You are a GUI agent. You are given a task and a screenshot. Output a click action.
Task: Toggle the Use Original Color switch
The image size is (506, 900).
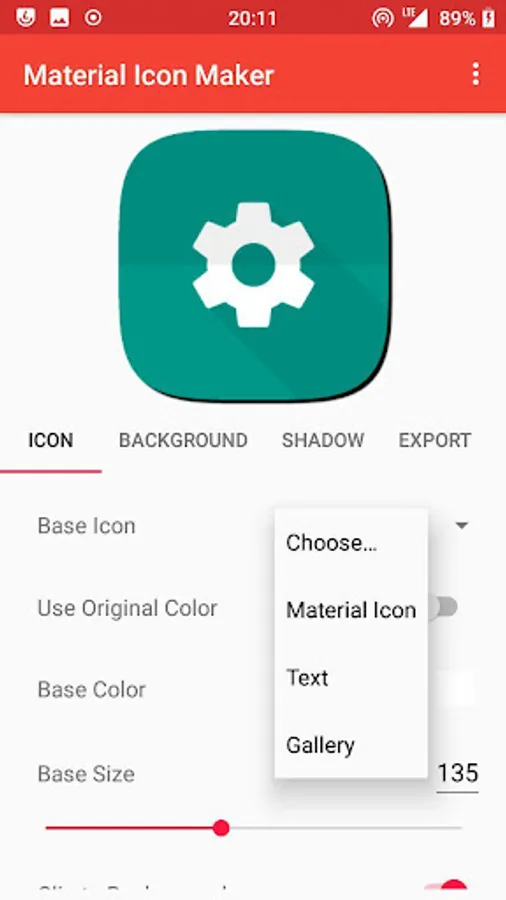[445, 607]
